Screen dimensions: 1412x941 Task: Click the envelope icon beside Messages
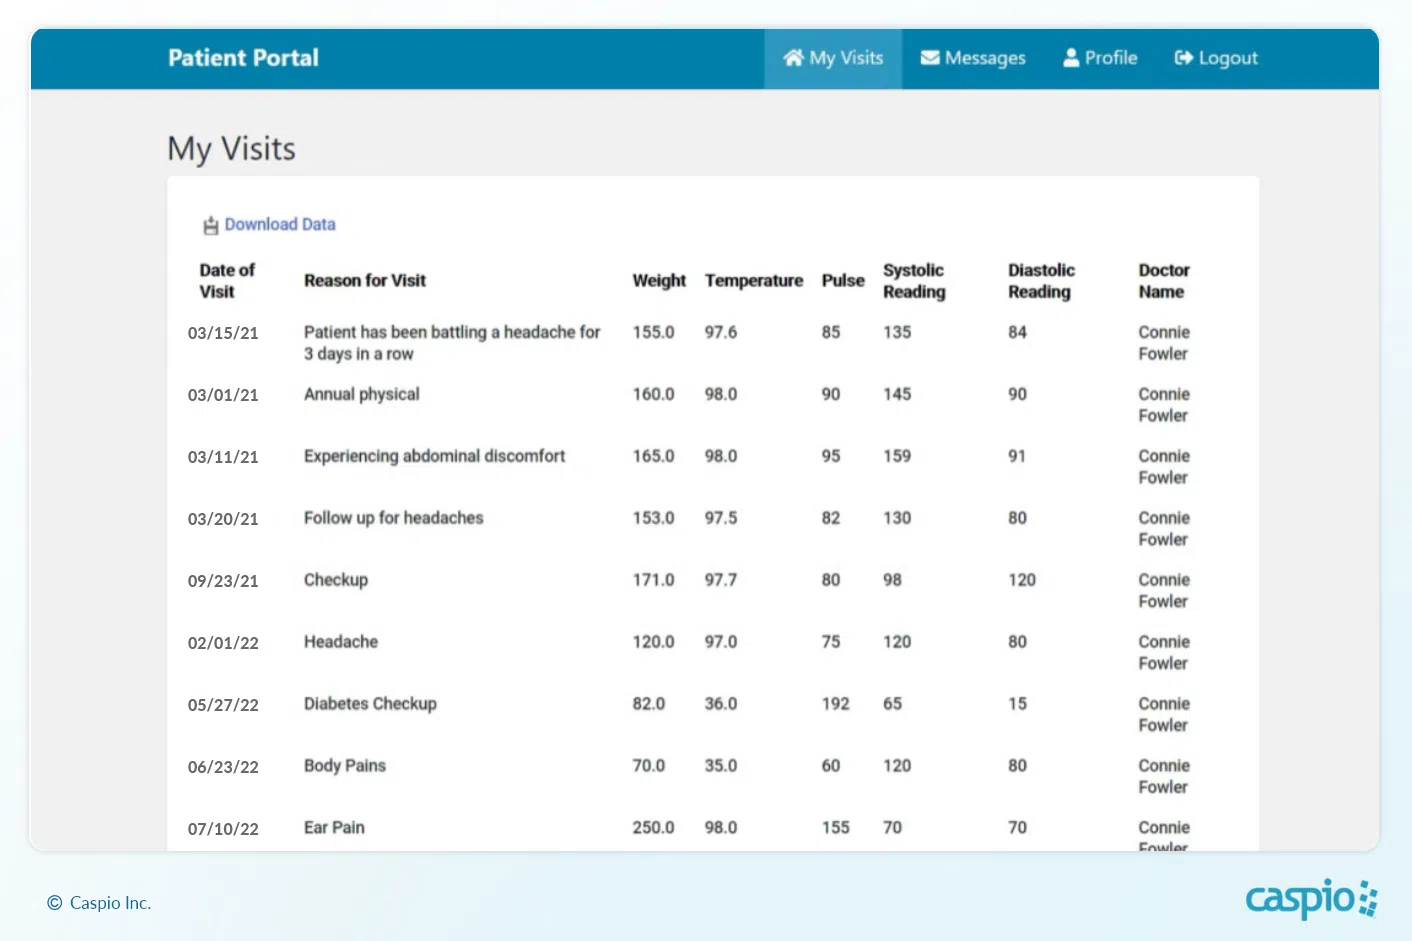point(929,58)
